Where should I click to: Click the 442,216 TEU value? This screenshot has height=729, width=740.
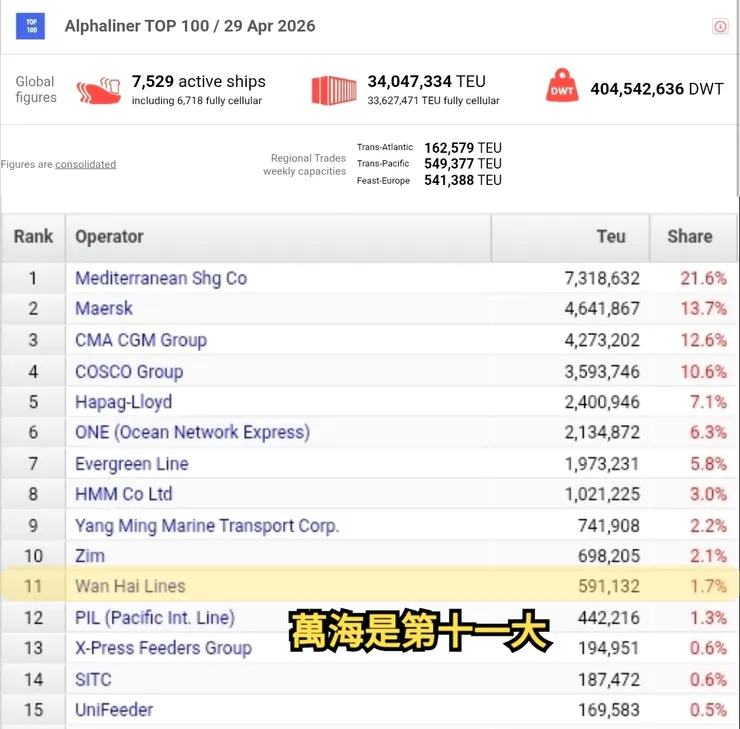click(x=609, y=618)
